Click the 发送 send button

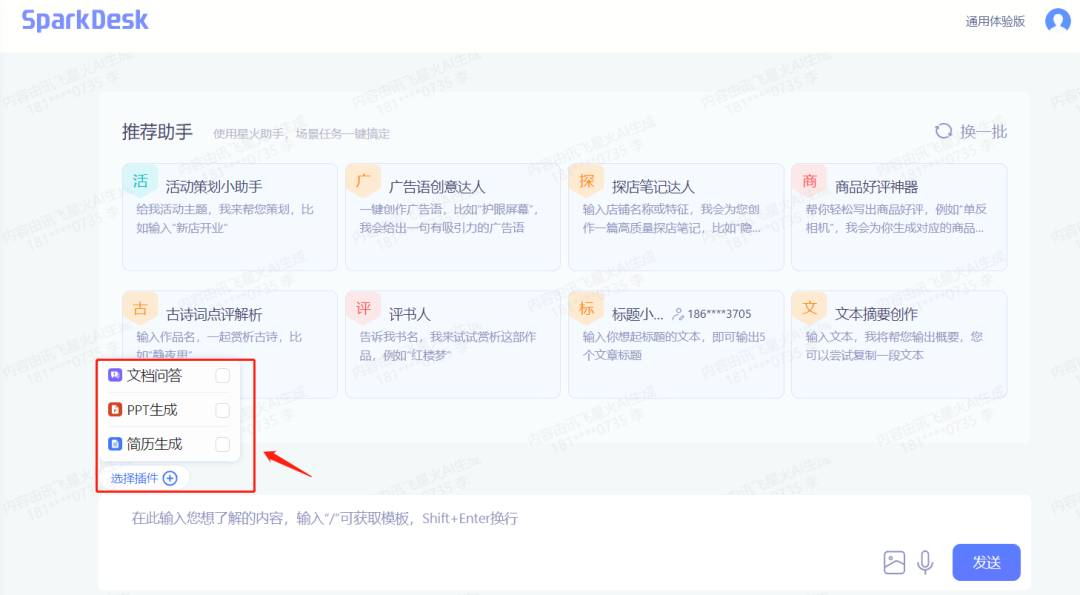click(986, 563)
